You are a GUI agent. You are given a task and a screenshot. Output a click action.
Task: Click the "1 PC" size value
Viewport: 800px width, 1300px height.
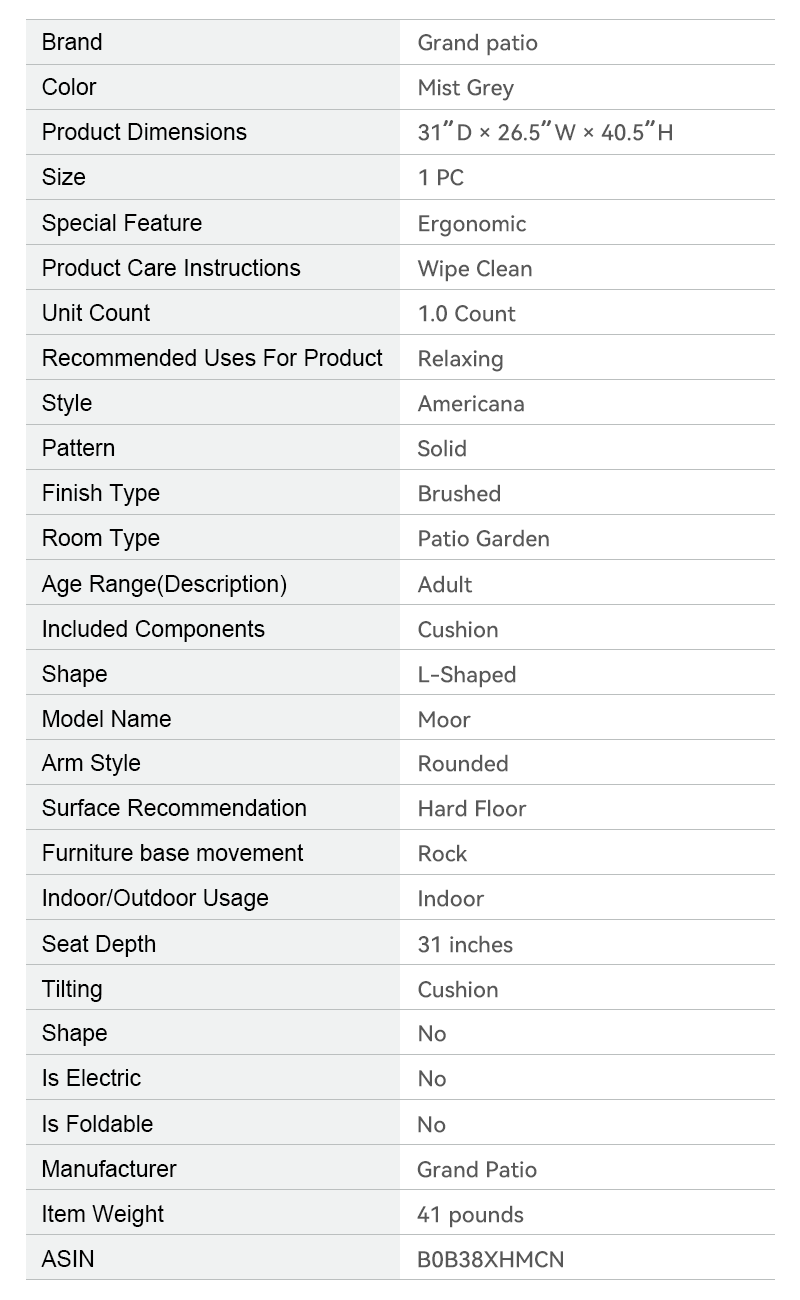tap(440, 178)
